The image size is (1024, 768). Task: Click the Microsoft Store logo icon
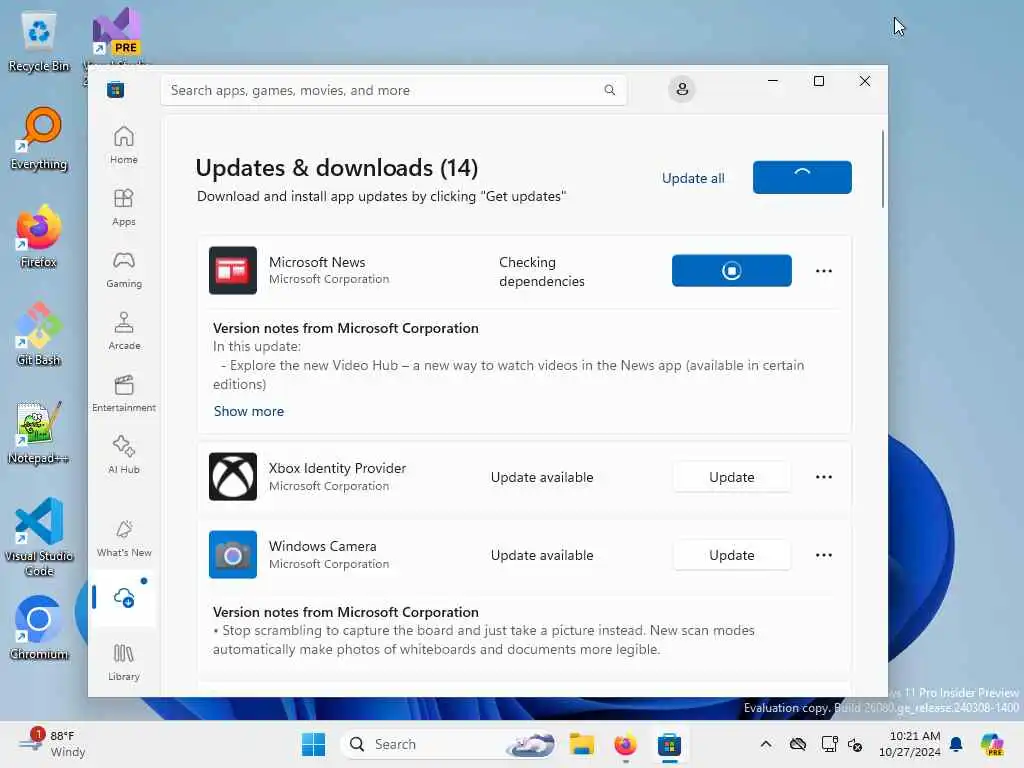point(116,89)
